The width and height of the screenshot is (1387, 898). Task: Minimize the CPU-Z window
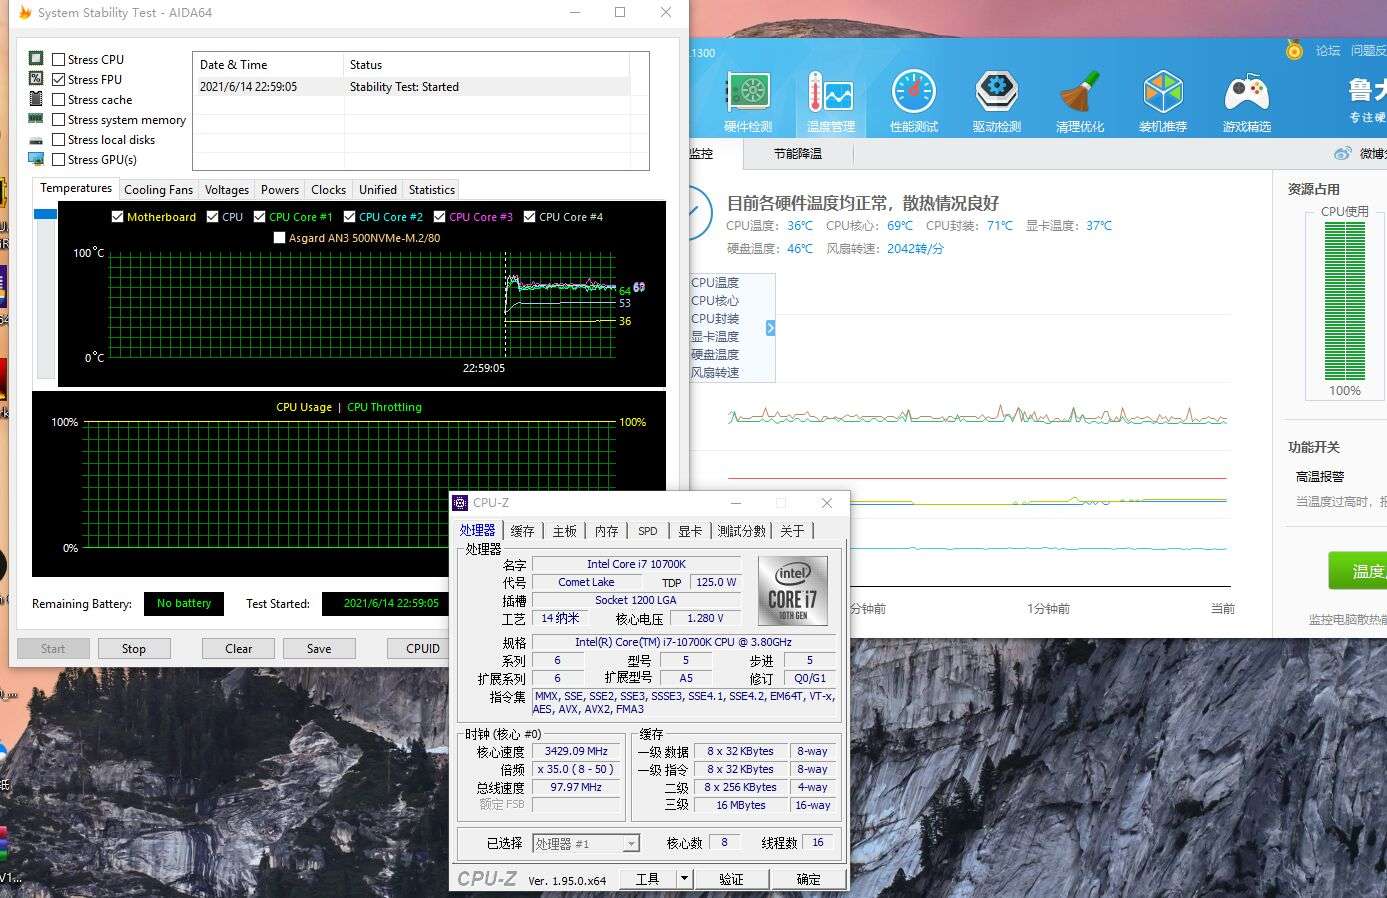click(x=736, y=503)
